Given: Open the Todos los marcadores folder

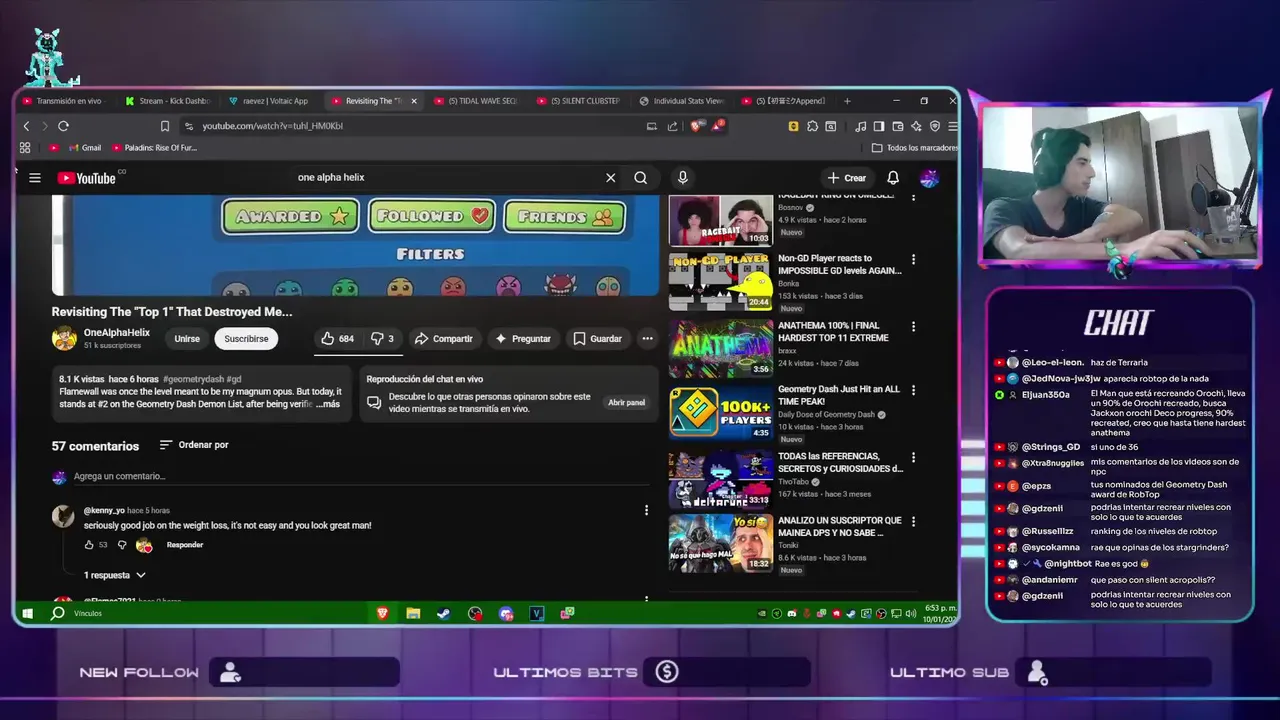Looking at the screenshot, I should 915,148.
